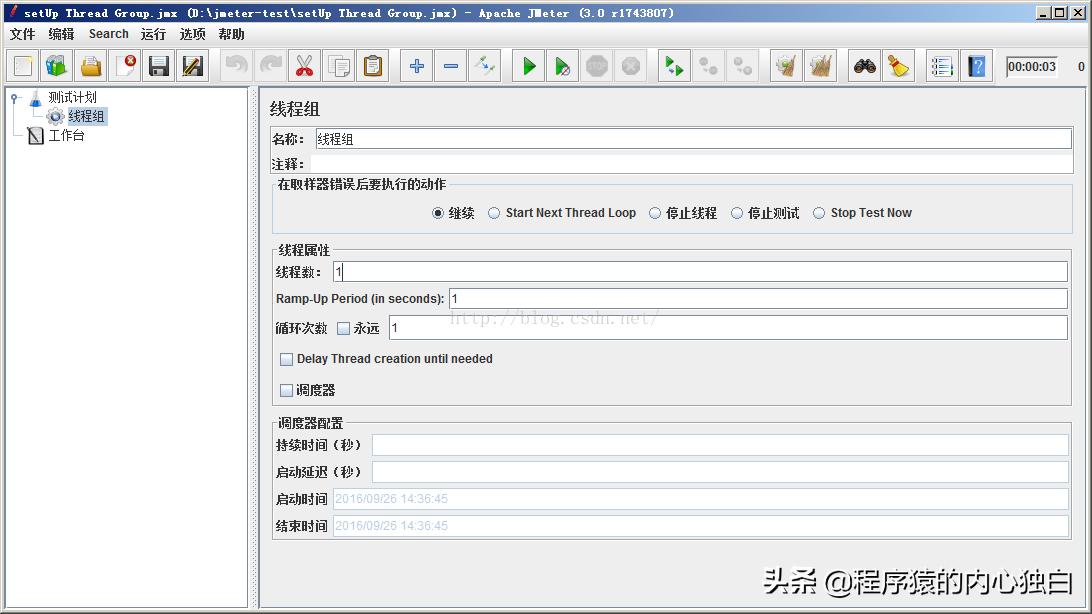Save the test plan via disk icon

pyautogui.click(x=159, y=65)
